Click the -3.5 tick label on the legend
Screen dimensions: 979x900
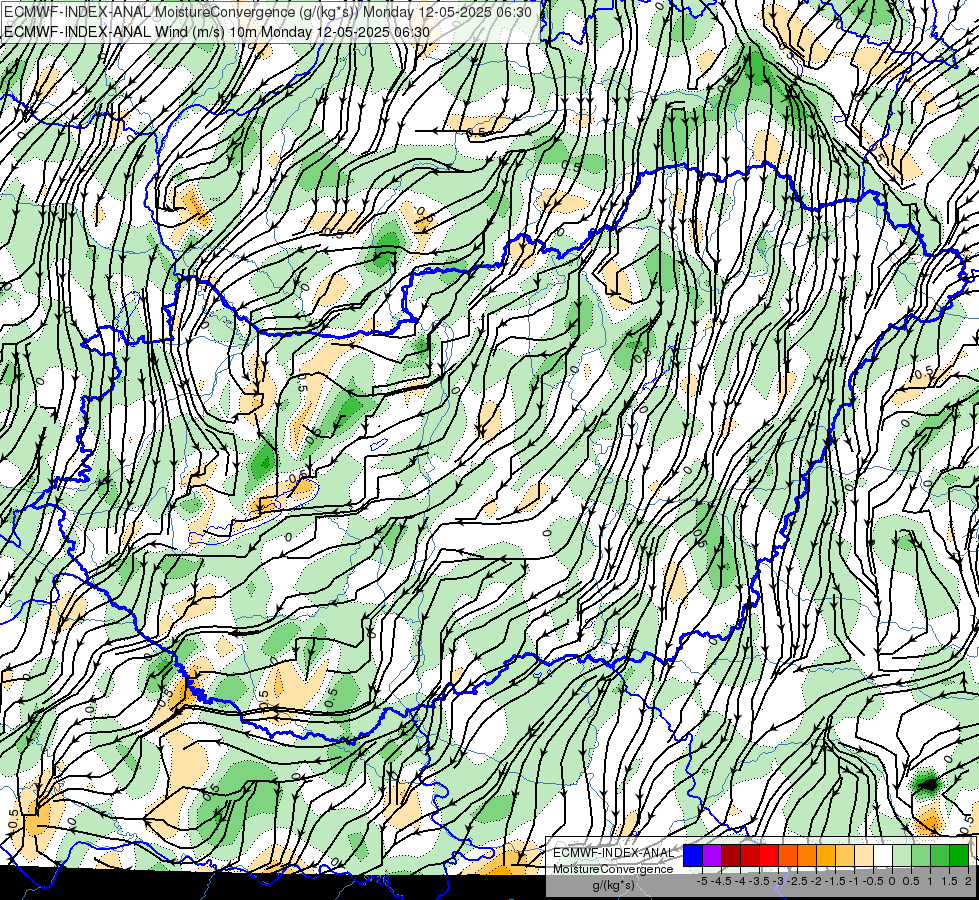(x=759, y=881)
